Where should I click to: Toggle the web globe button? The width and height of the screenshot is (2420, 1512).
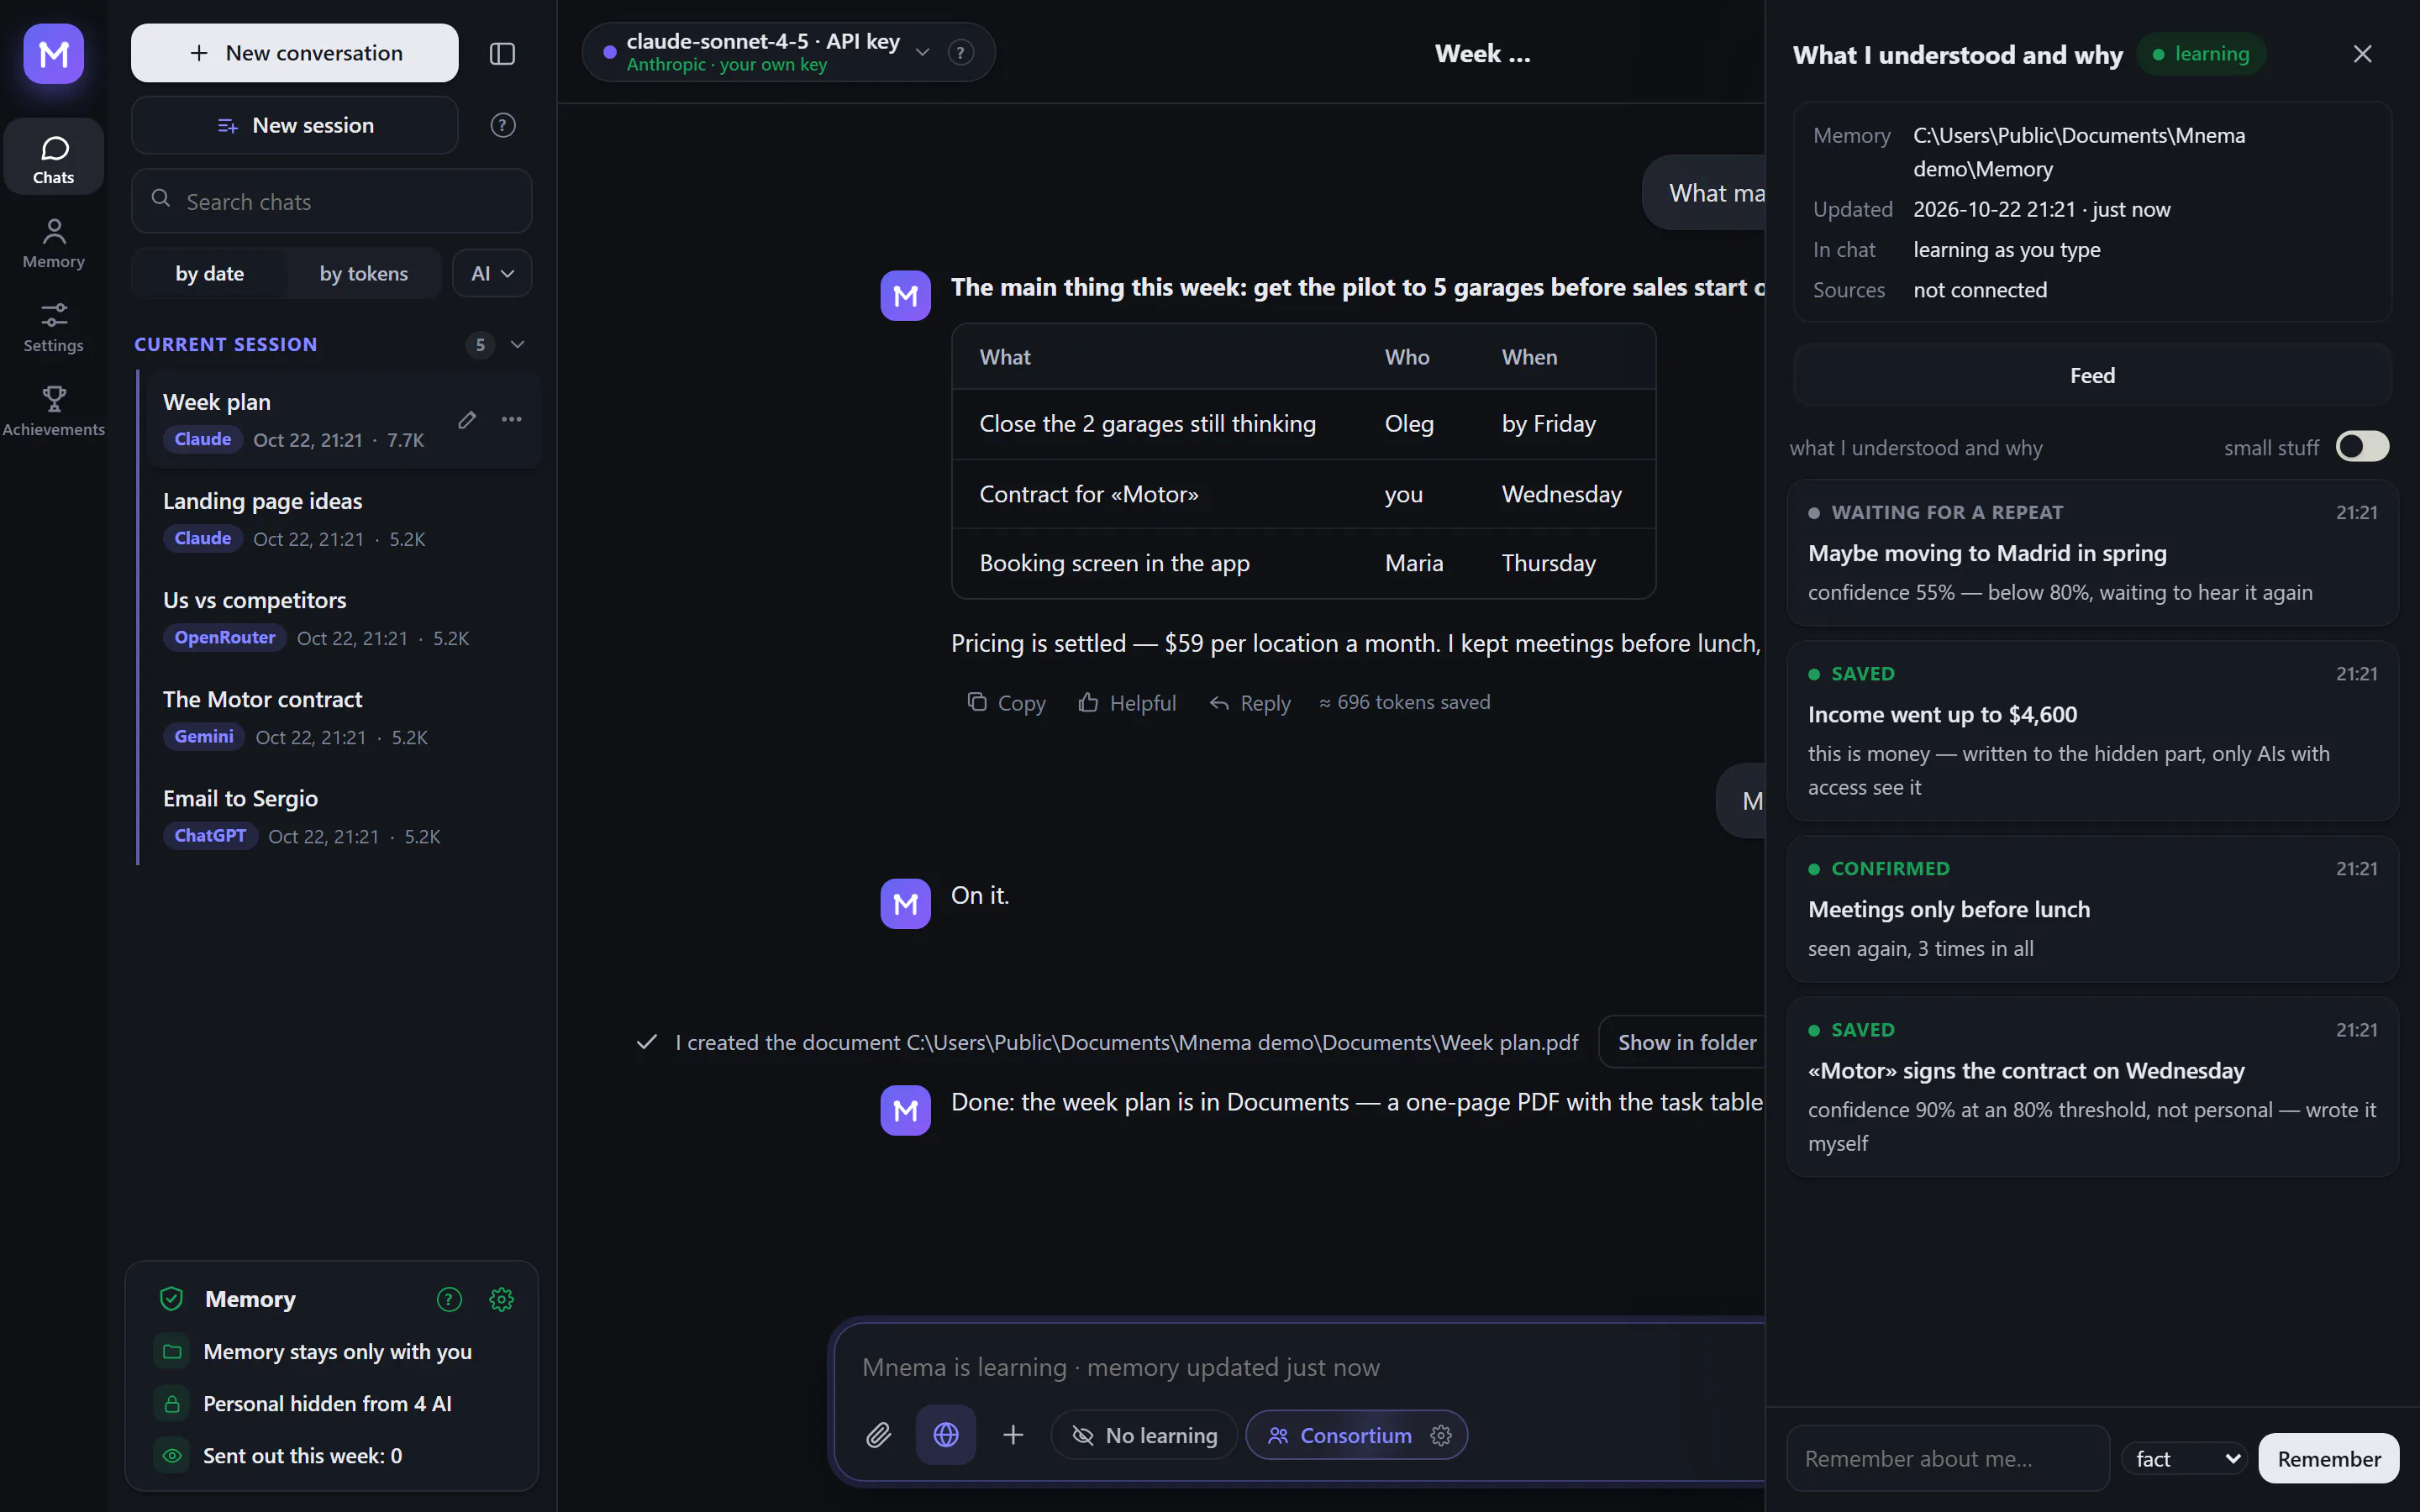(x=946, y=1435)
